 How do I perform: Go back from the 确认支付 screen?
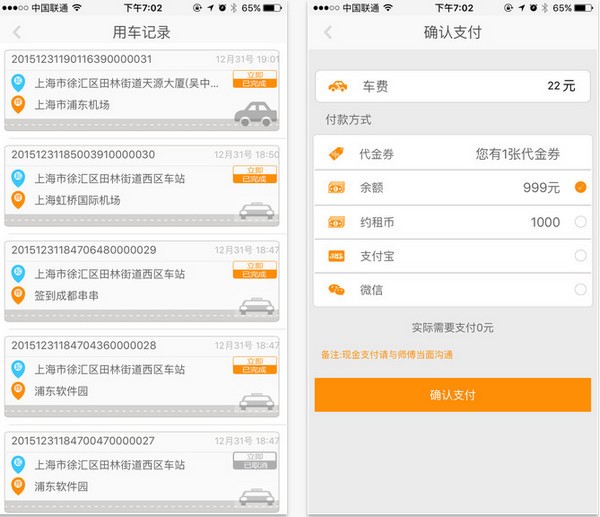328,32
